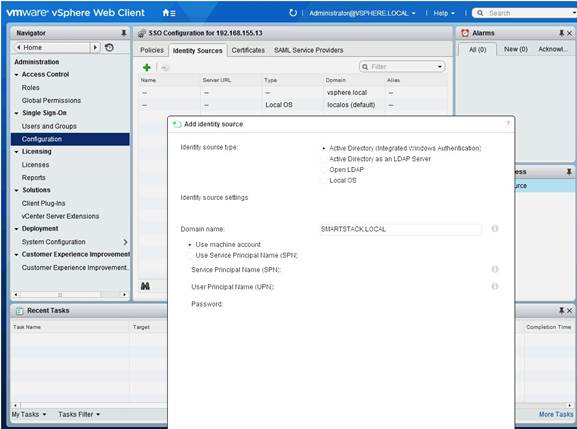The image size is (577, 429).
Task: Pin the Navigator panel with pushpin icon
Action: coord(124,33)
